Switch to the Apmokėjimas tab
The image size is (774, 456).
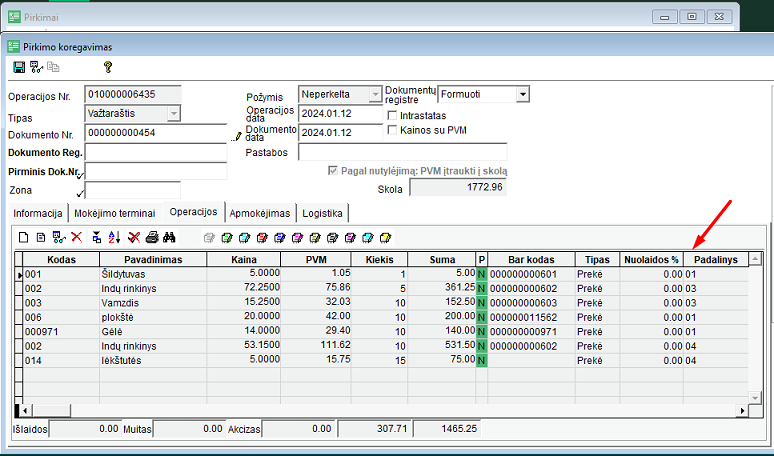(x=260, y=213)
